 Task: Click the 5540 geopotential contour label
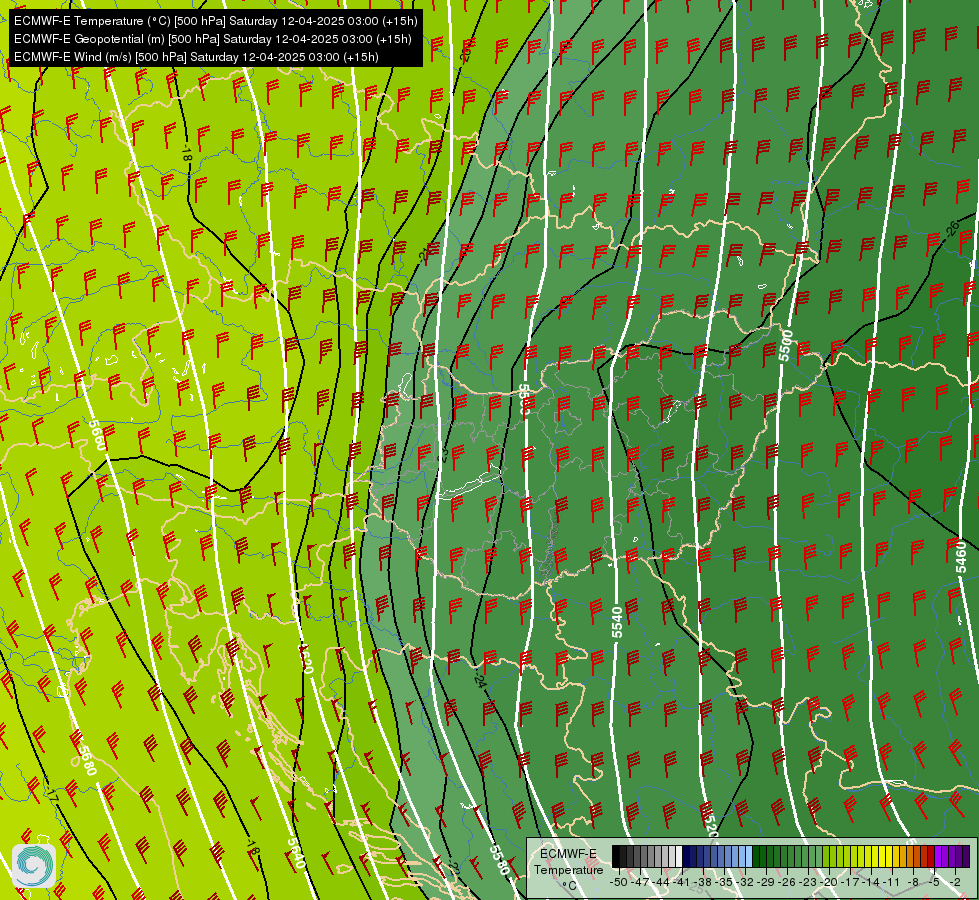(x=617, y=622)
